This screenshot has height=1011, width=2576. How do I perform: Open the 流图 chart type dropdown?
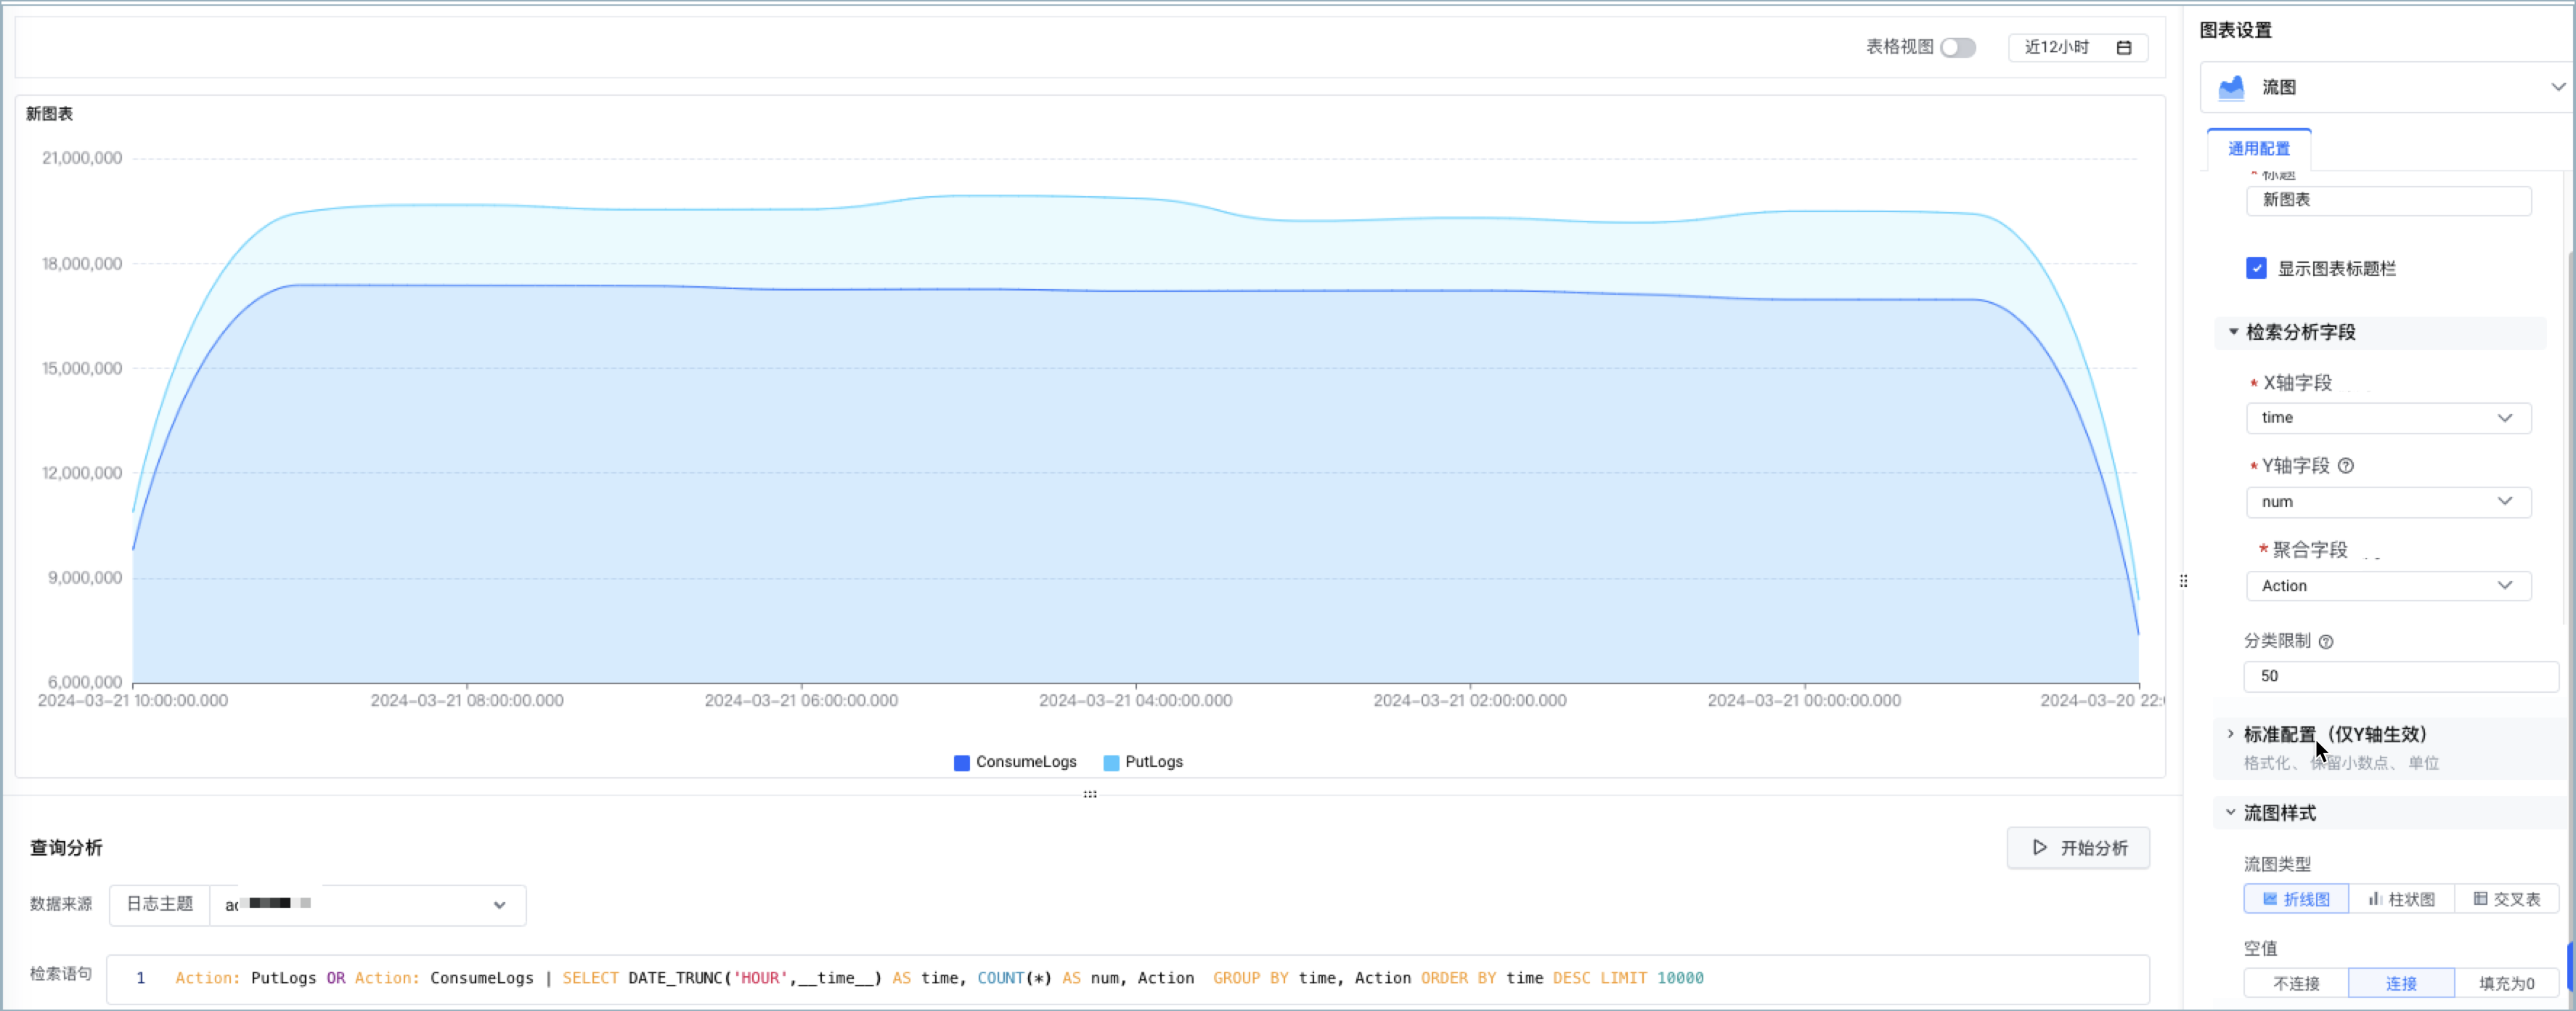(2388, 87)
